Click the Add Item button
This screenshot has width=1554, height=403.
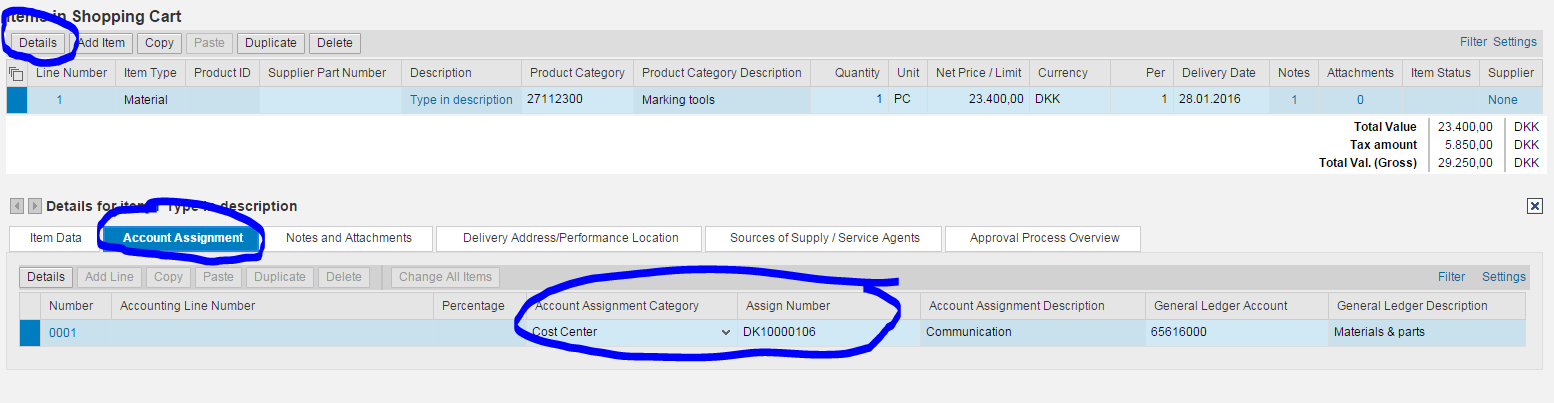point(101,43)
